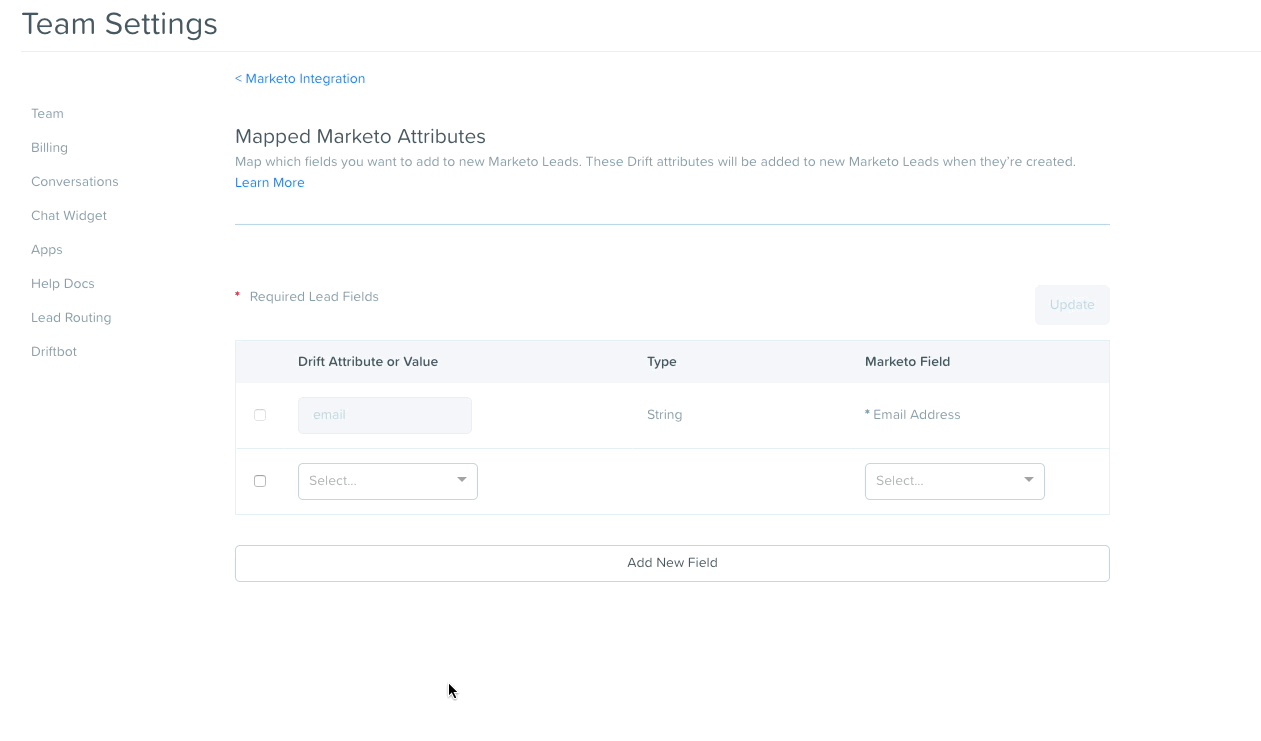This screenshot has height=741, width=1261.
Task: Open the Drift Attribute Select dropdown
Action: coord(388,481)
